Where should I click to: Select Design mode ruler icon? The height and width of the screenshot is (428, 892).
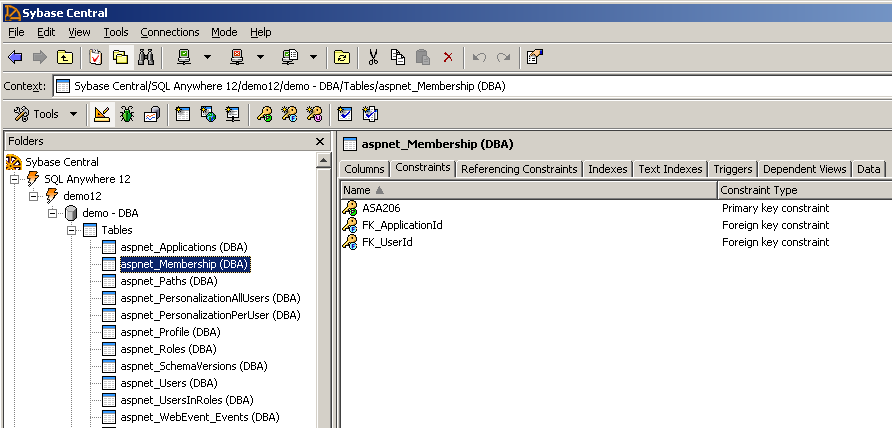click(x=102, y=114)
